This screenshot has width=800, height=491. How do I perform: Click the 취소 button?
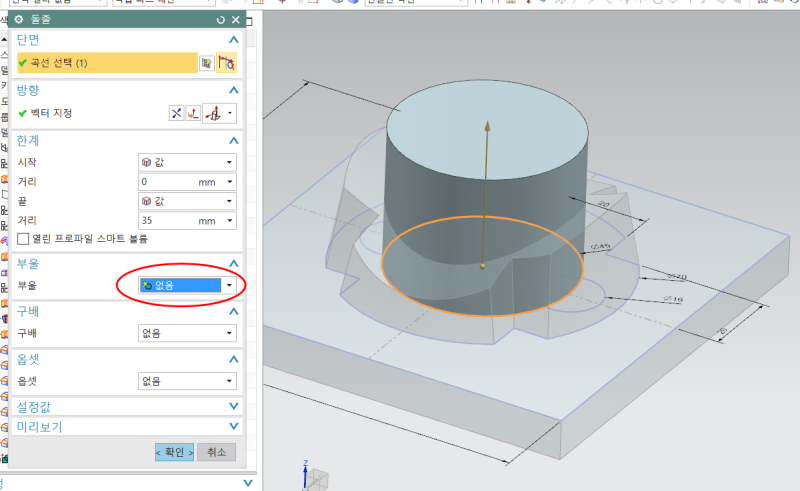coord(216,452)
